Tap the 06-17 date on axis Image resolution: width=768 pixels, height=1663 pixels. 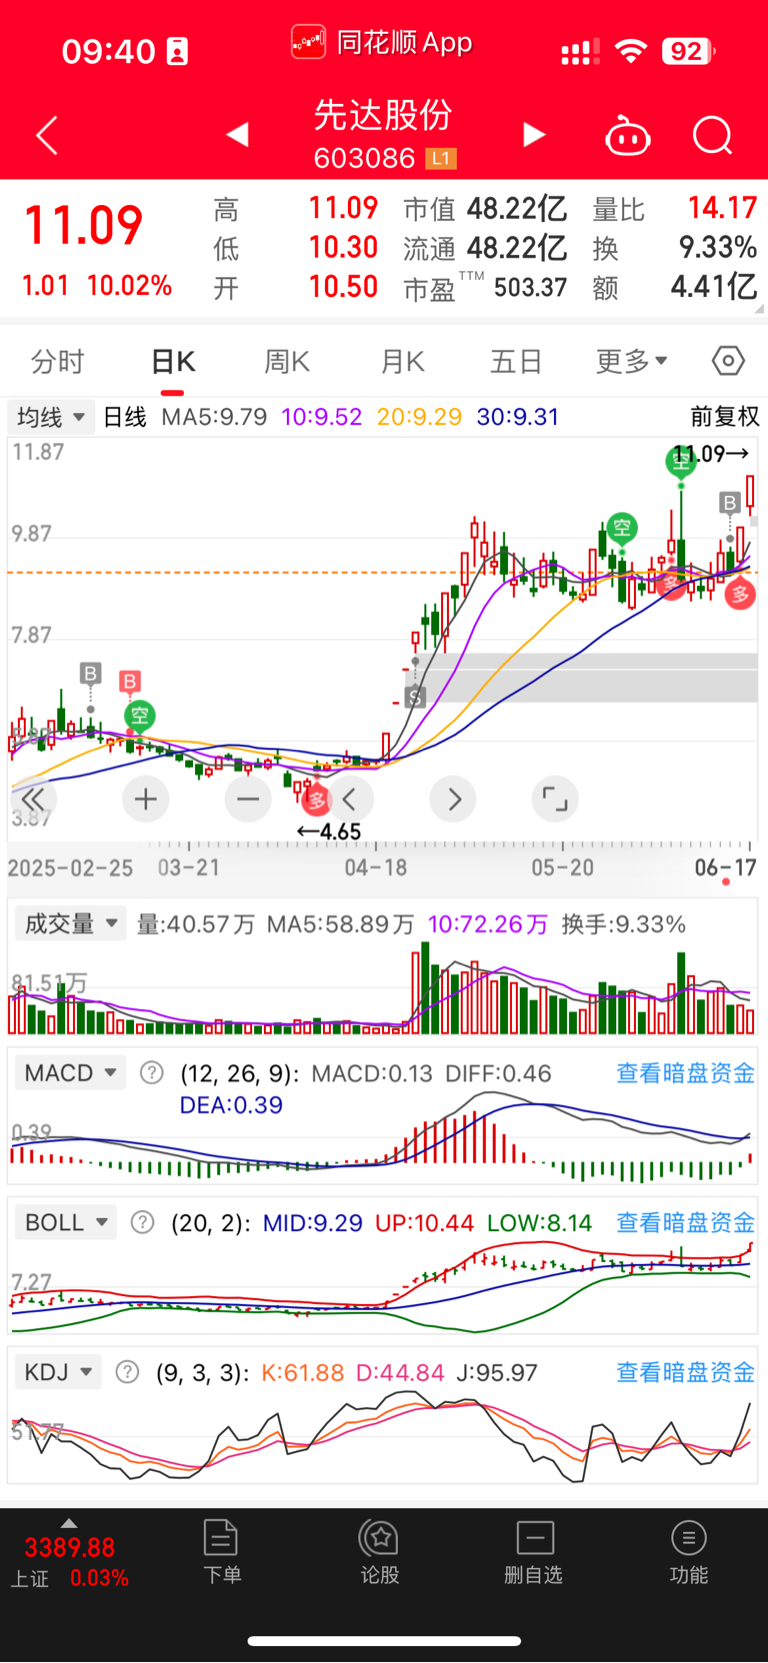(726, 867)
